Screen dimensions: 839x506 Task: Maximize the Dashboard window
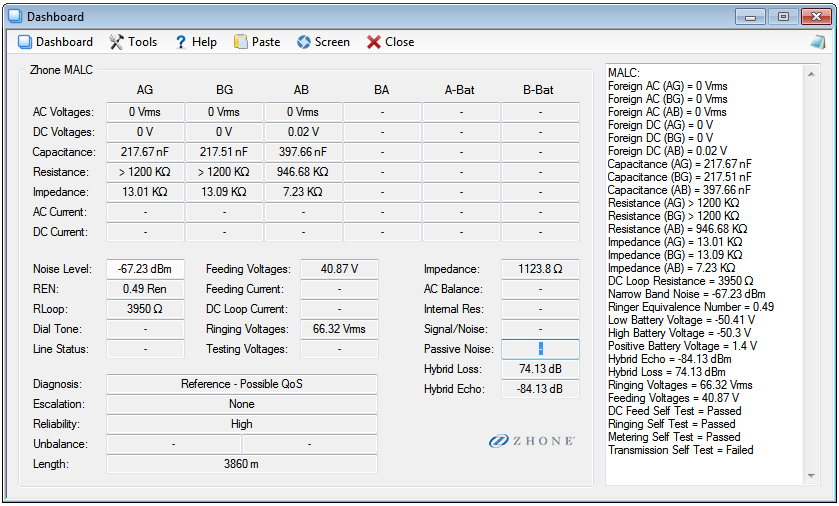coord(783,16)
